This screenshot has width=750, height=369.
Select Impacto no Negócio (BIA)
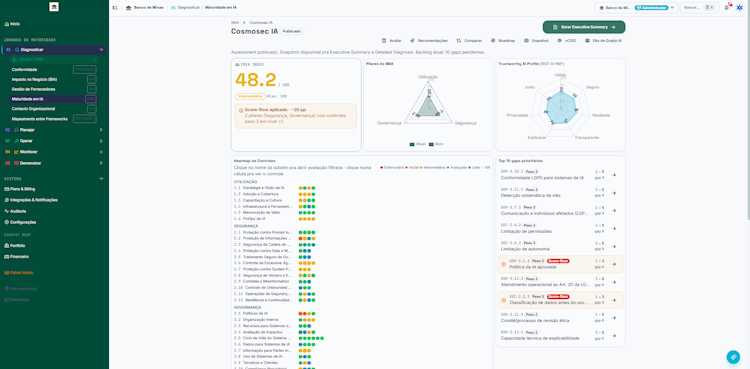tap(53, 79)
